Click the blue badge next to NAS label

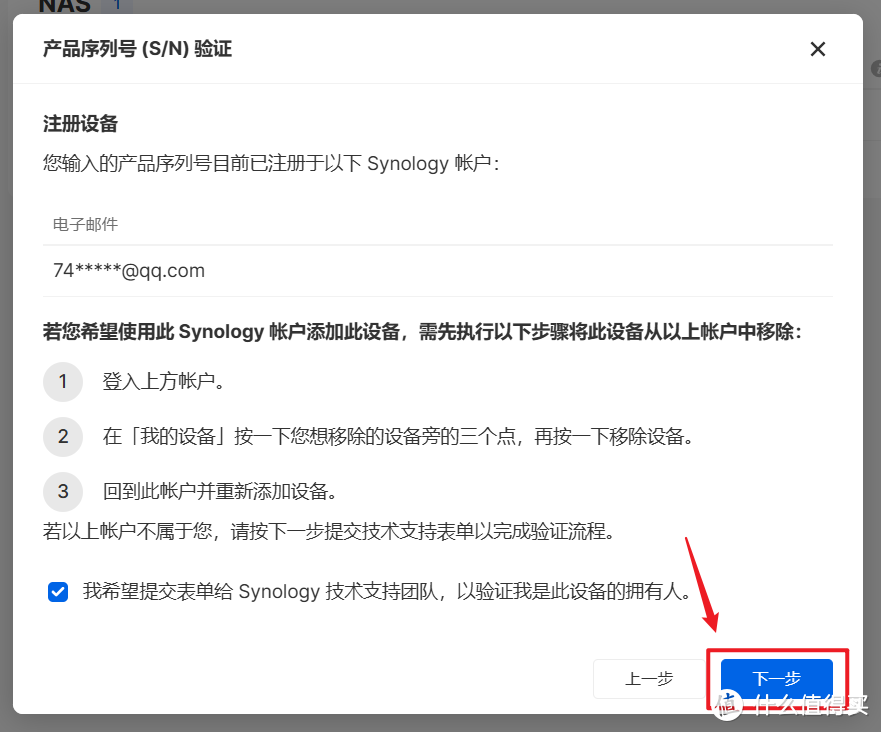click(117, 4)
